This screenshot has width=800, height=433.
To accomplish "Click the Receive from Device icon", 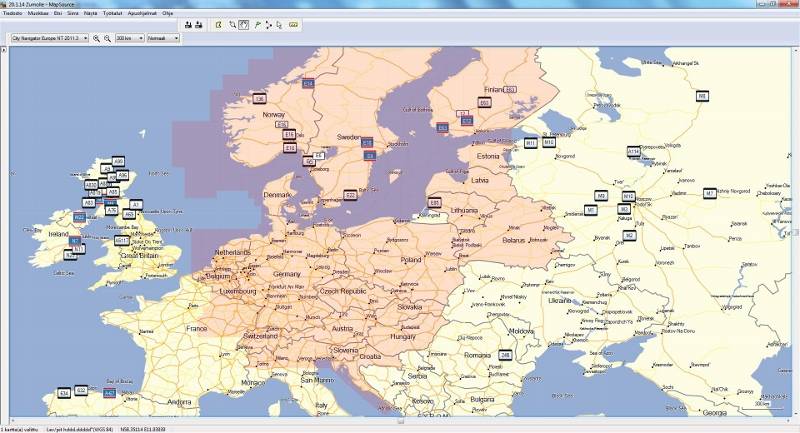I will click(x=198, y=24).
